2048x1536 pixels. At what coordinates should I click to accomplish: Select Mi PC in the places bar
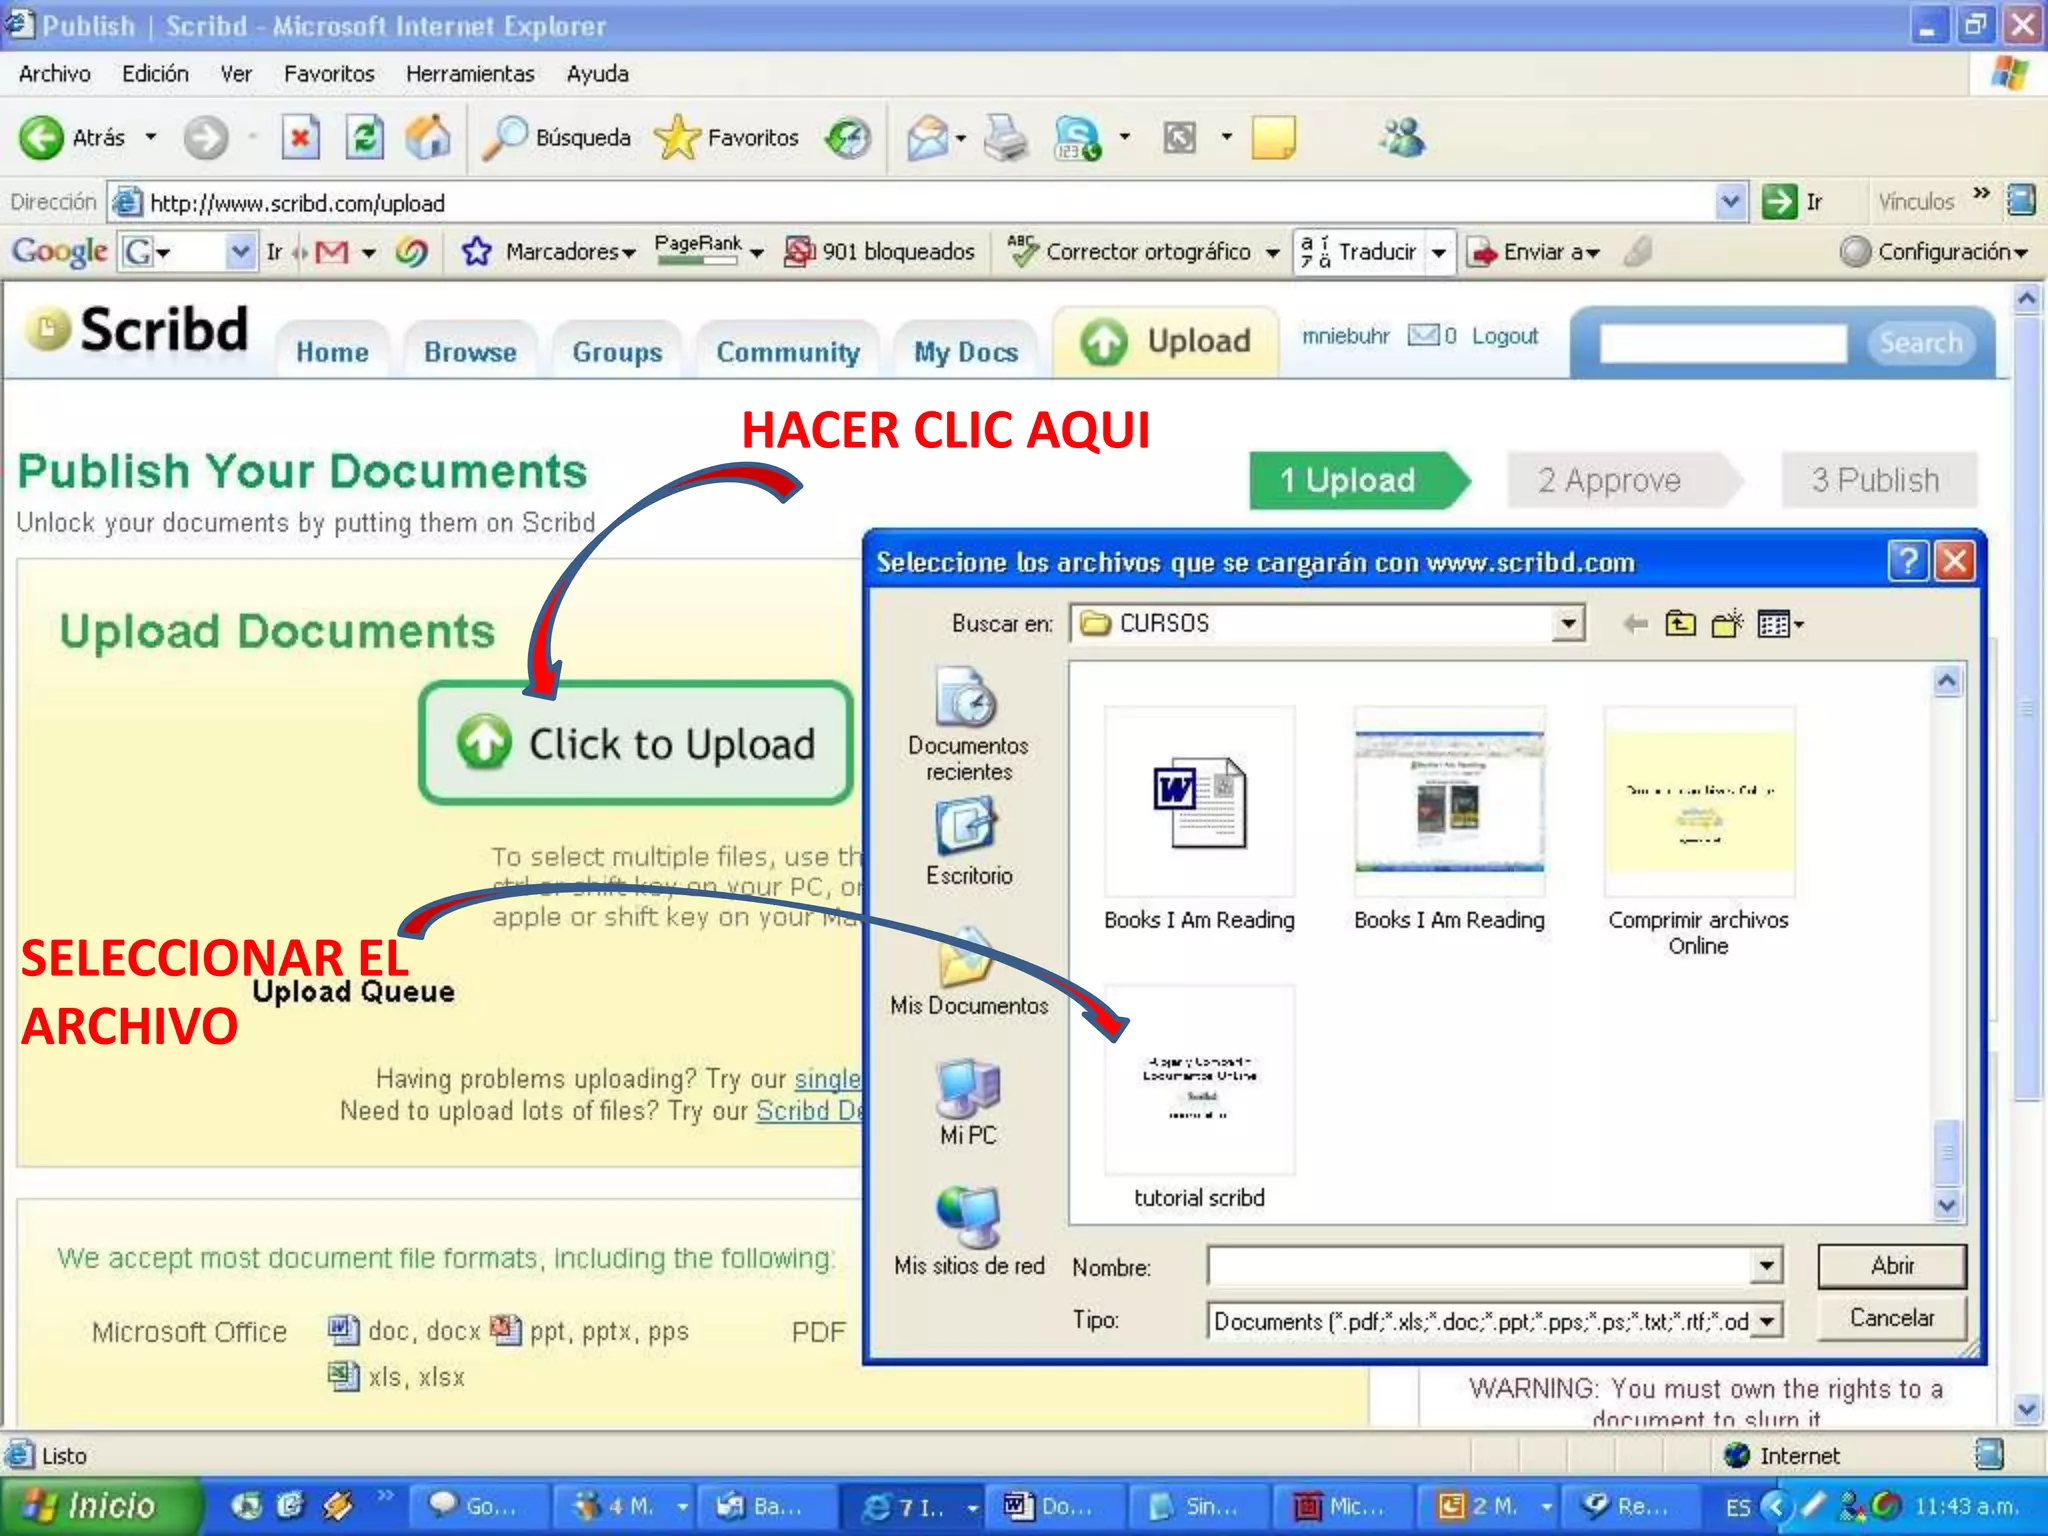[968, 1103]
